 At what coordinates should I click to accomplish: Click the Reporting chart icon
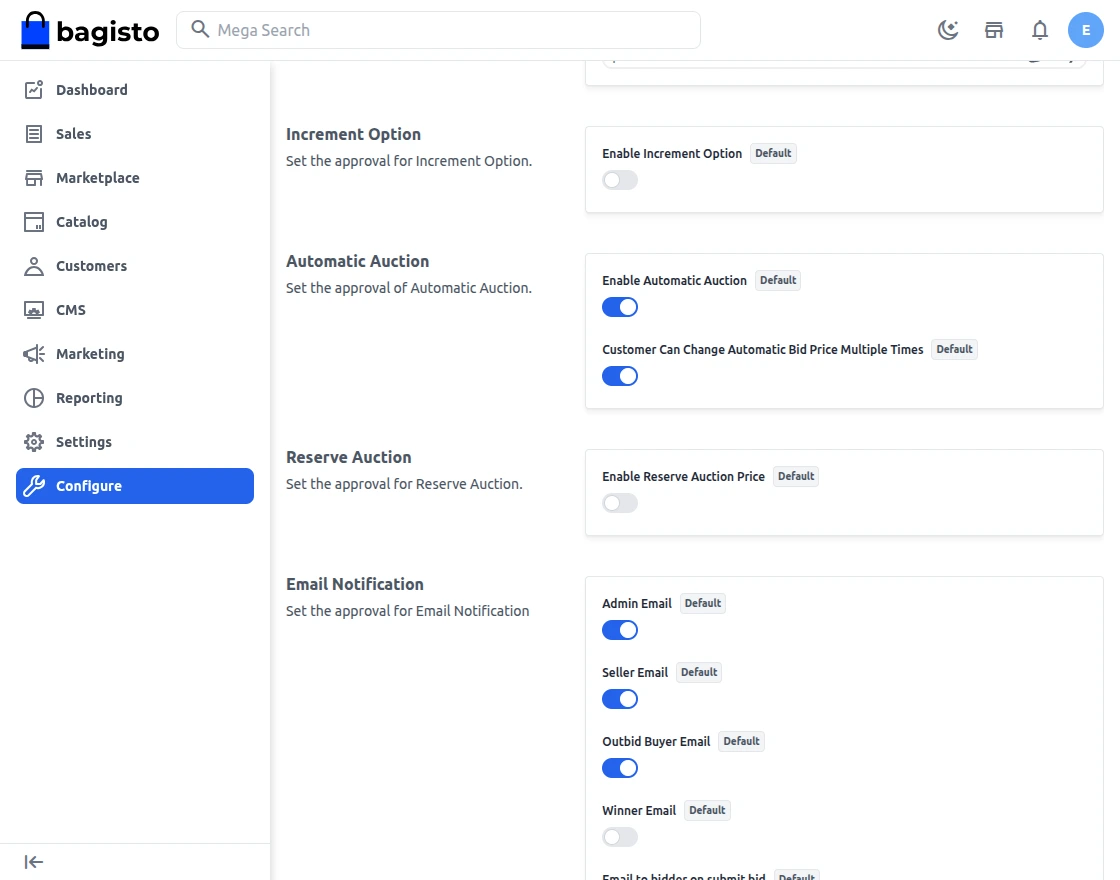[34, 398]
